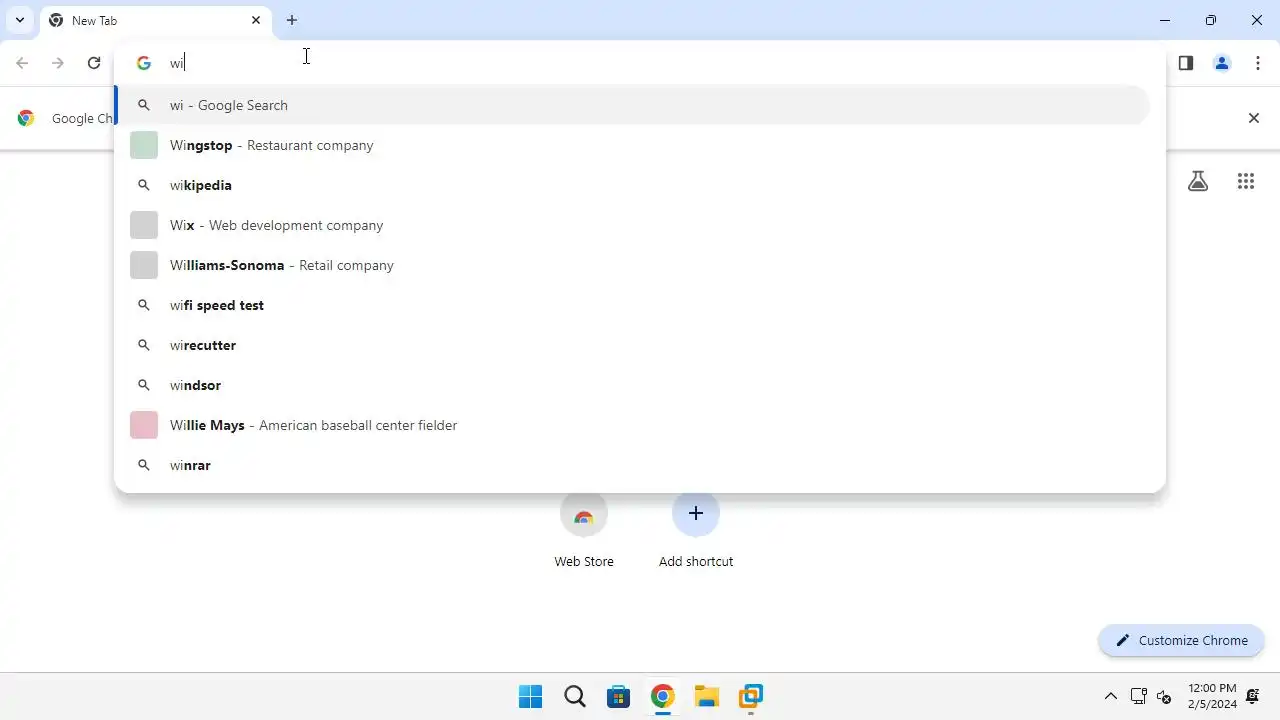Screen dimensions: 1280x720
Task: Select the New Tab tab
Action: click(x=155, y=20)
